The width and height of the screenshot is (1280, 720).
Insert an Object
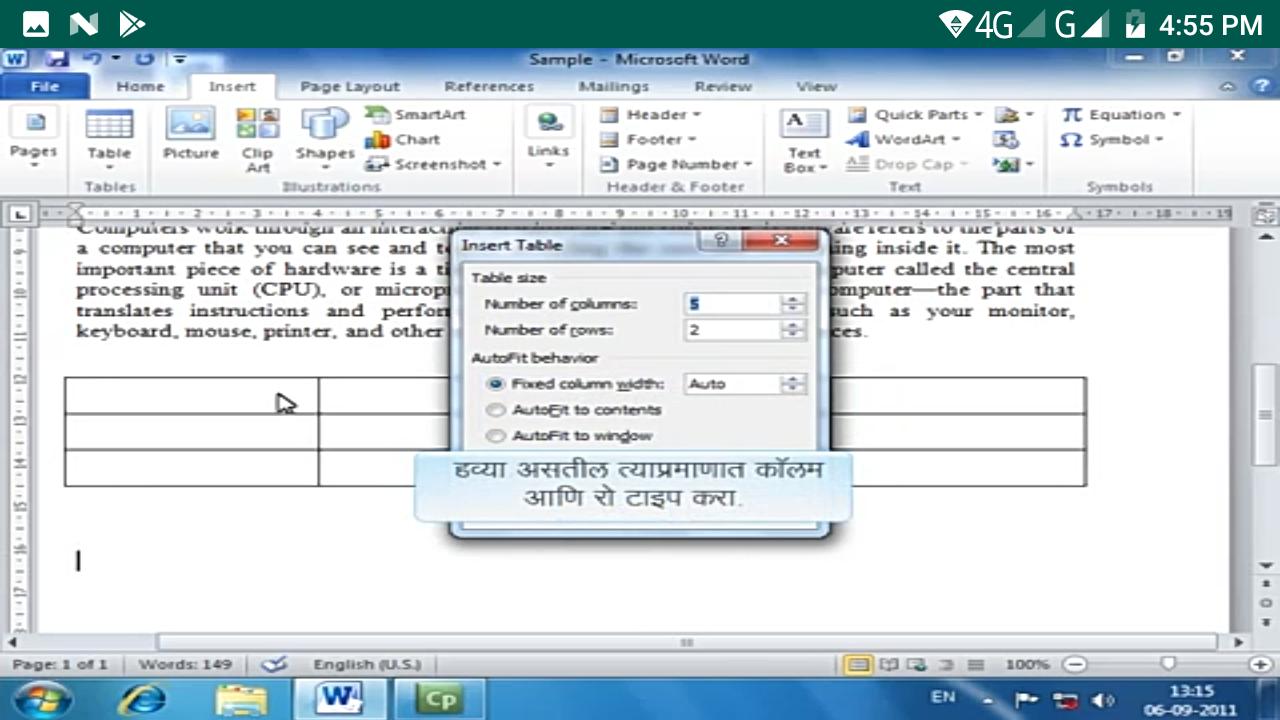point(1013,164)
